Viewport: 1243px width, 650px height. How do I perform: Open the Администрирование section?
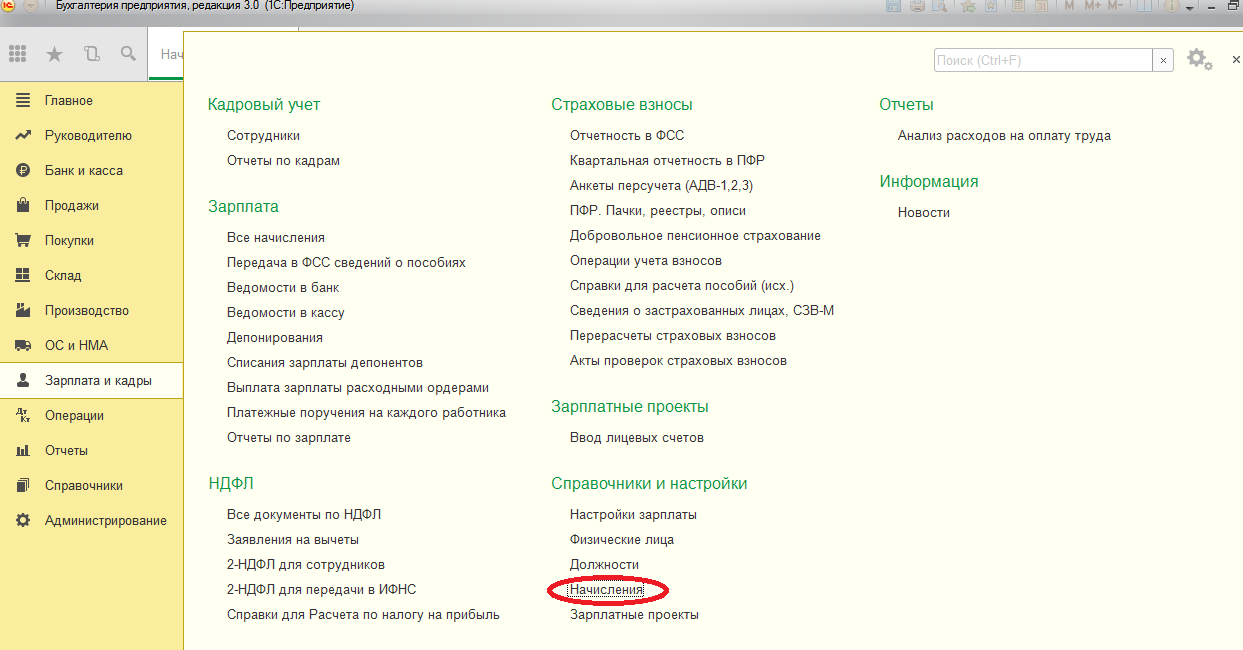click(92, 521)
